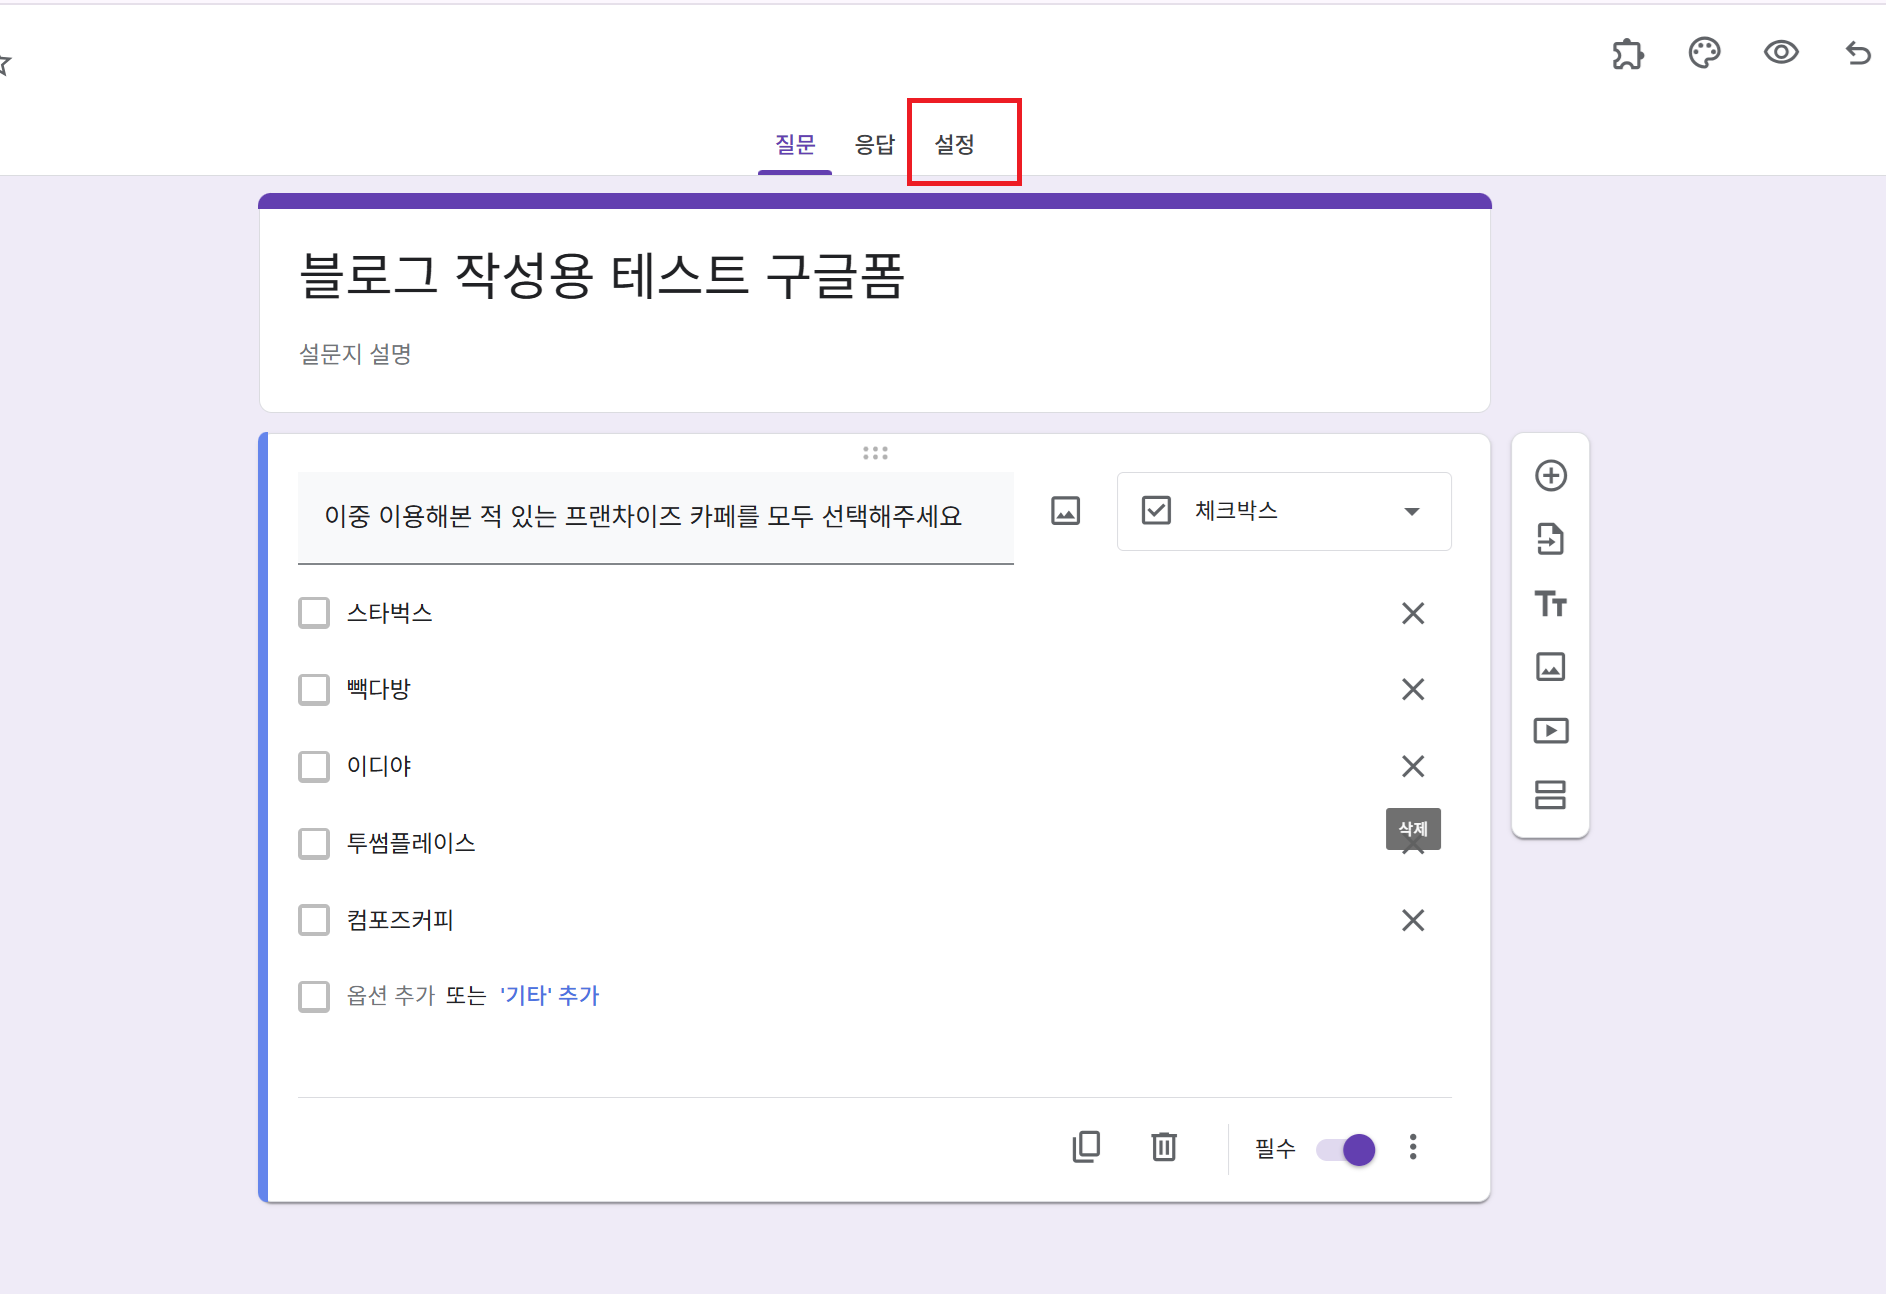Duplicate the question with copy icon

1086,1147
